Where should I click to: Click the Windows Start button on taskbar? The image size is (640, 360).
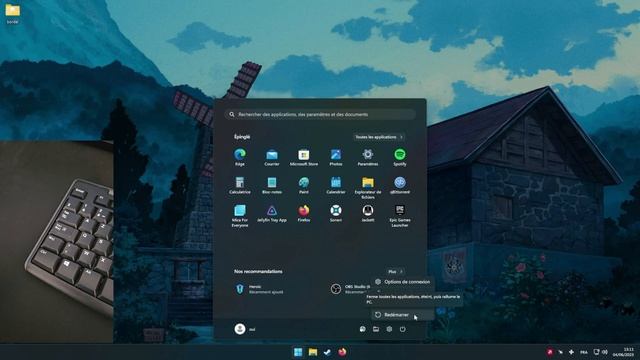298,352
